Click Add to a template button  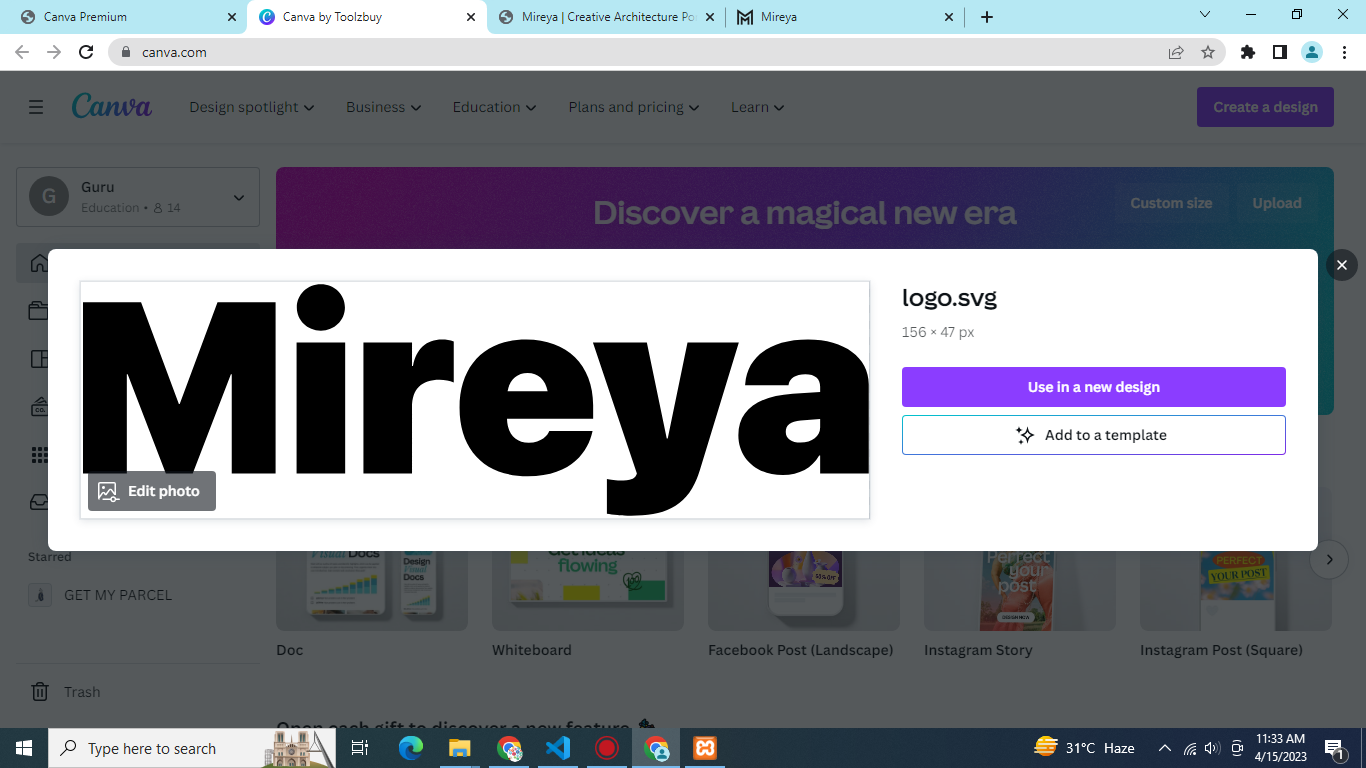[x=1093, y=435]
